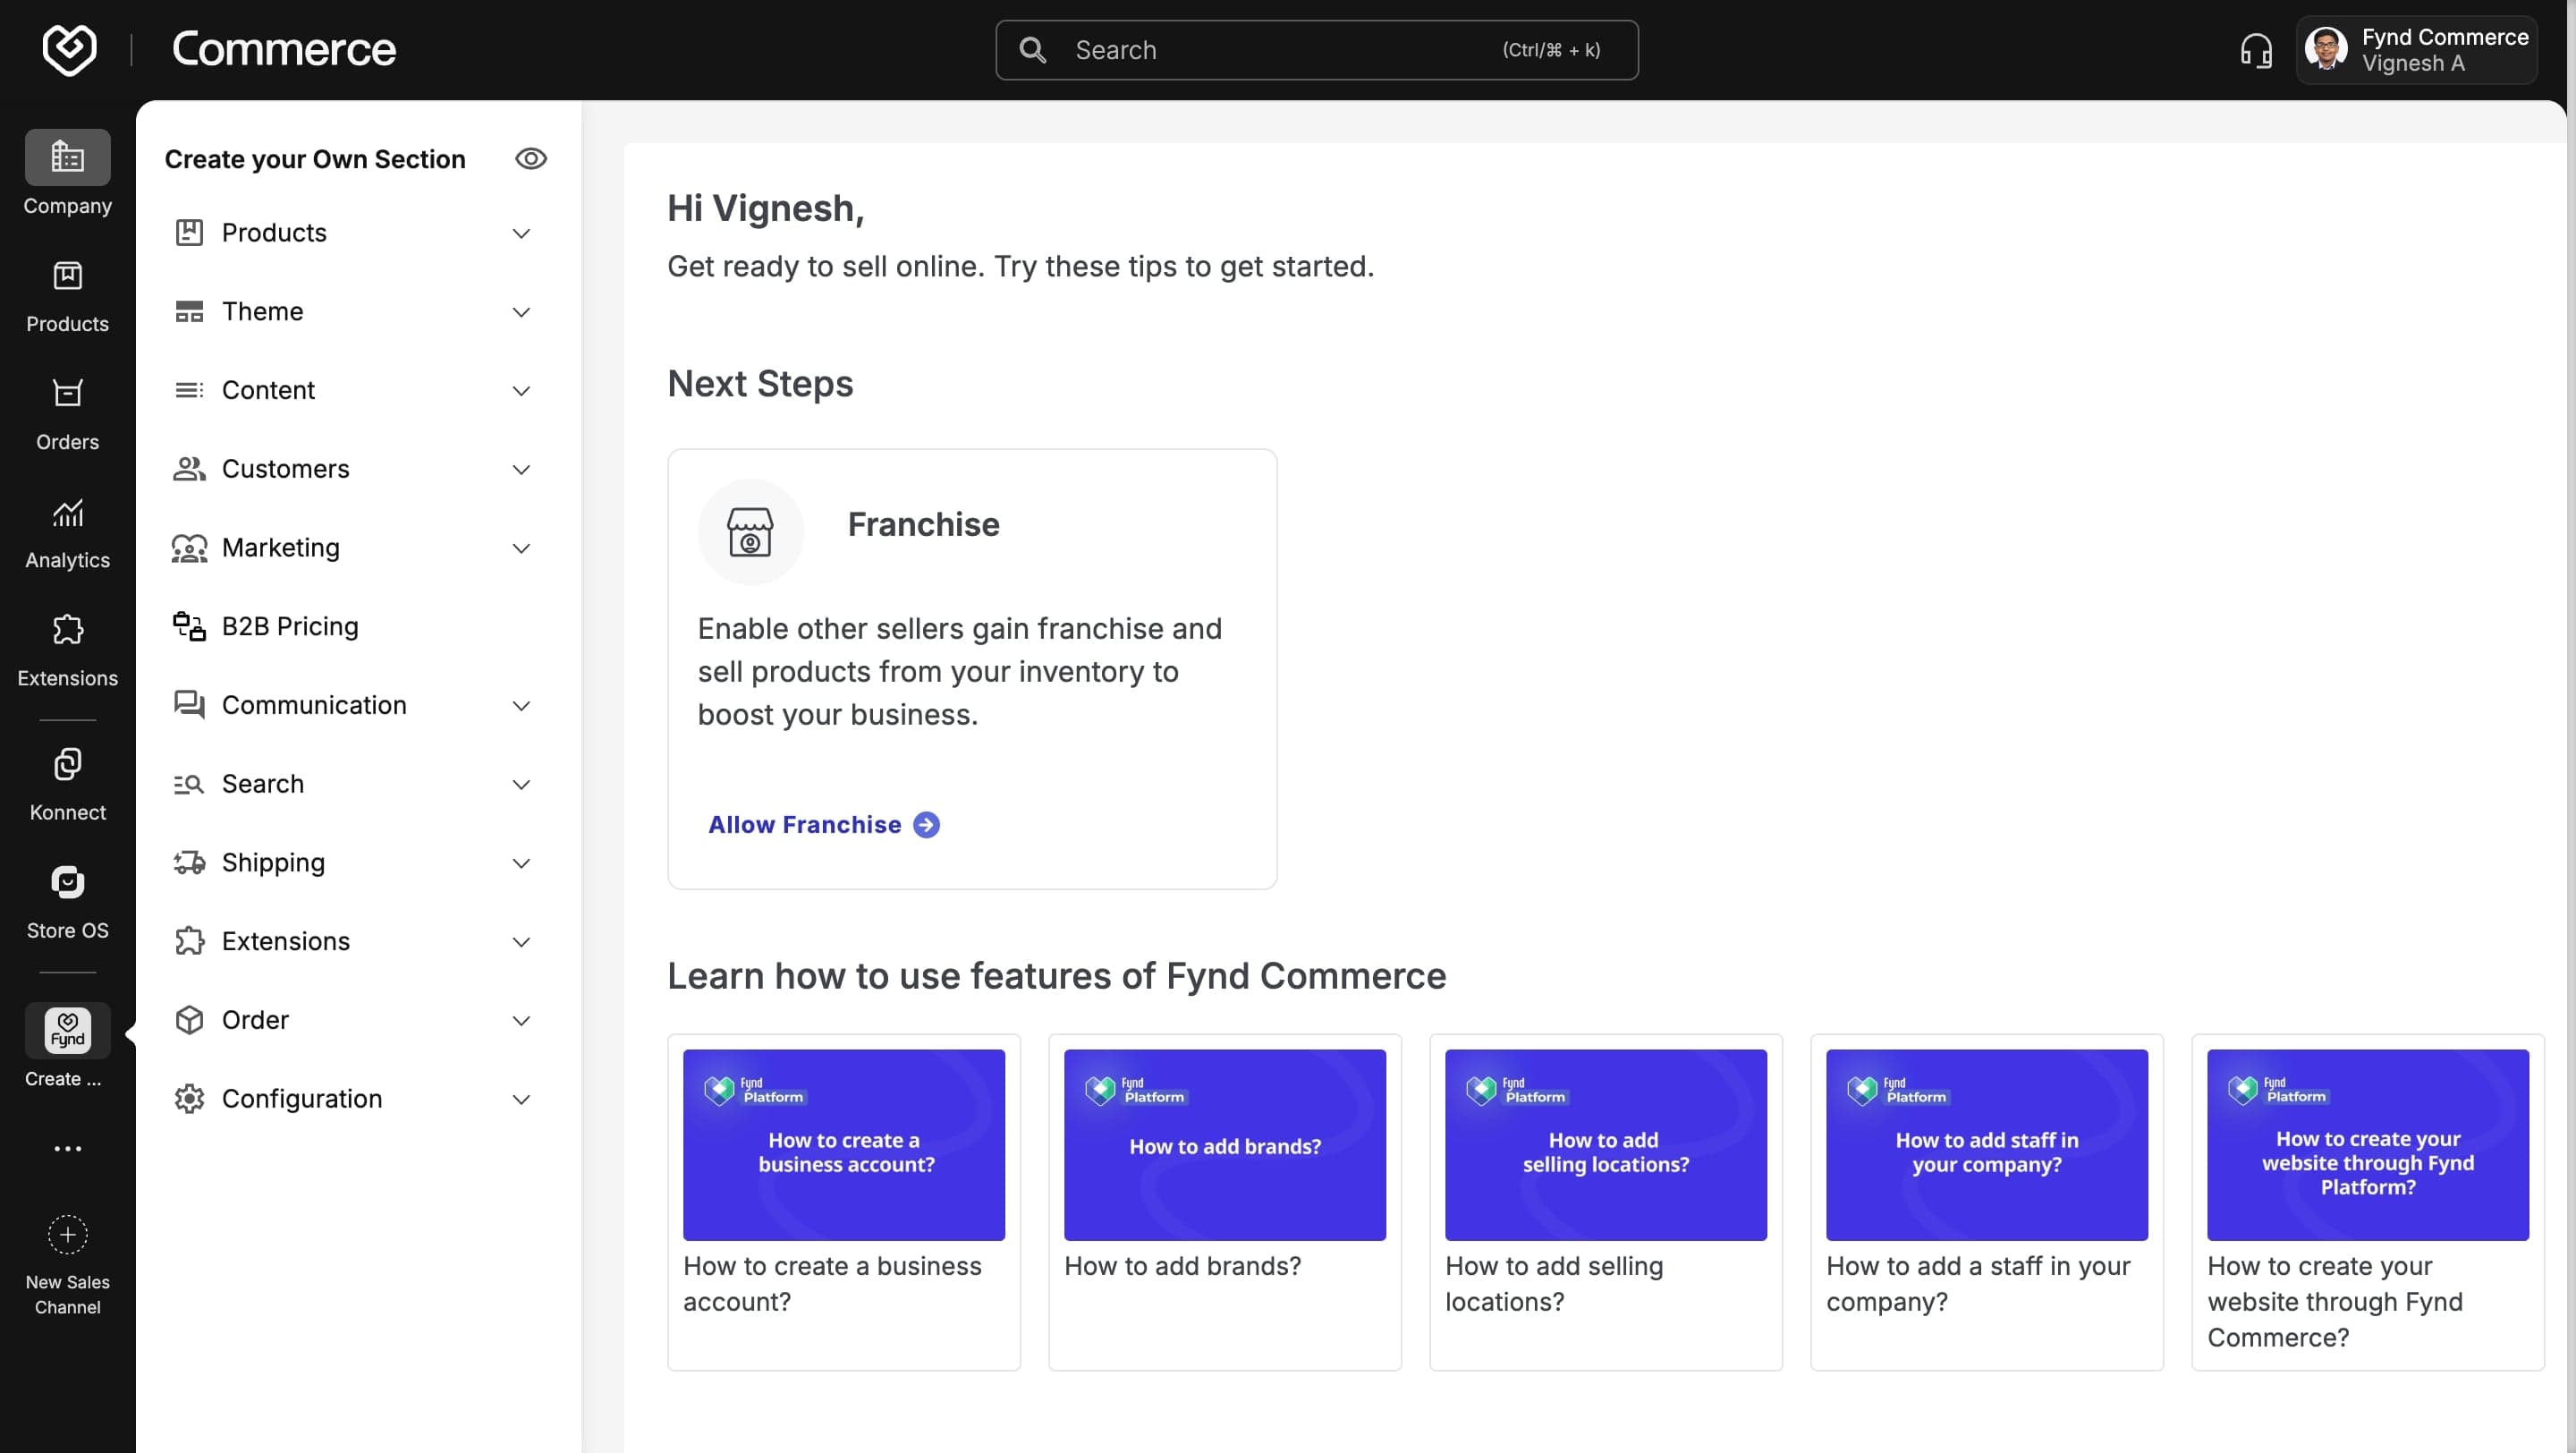Image resolution: width=2576 pixels, height=1453 pixels.
Task: Click the B2B Pricing icon
Action: click(189, 626)
